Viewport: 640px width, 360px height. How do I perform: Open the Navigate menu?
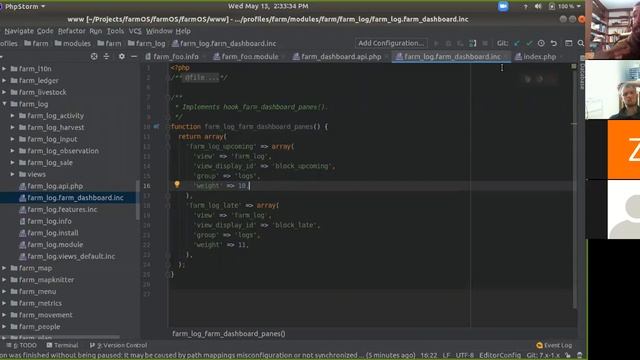coord(19,31)
